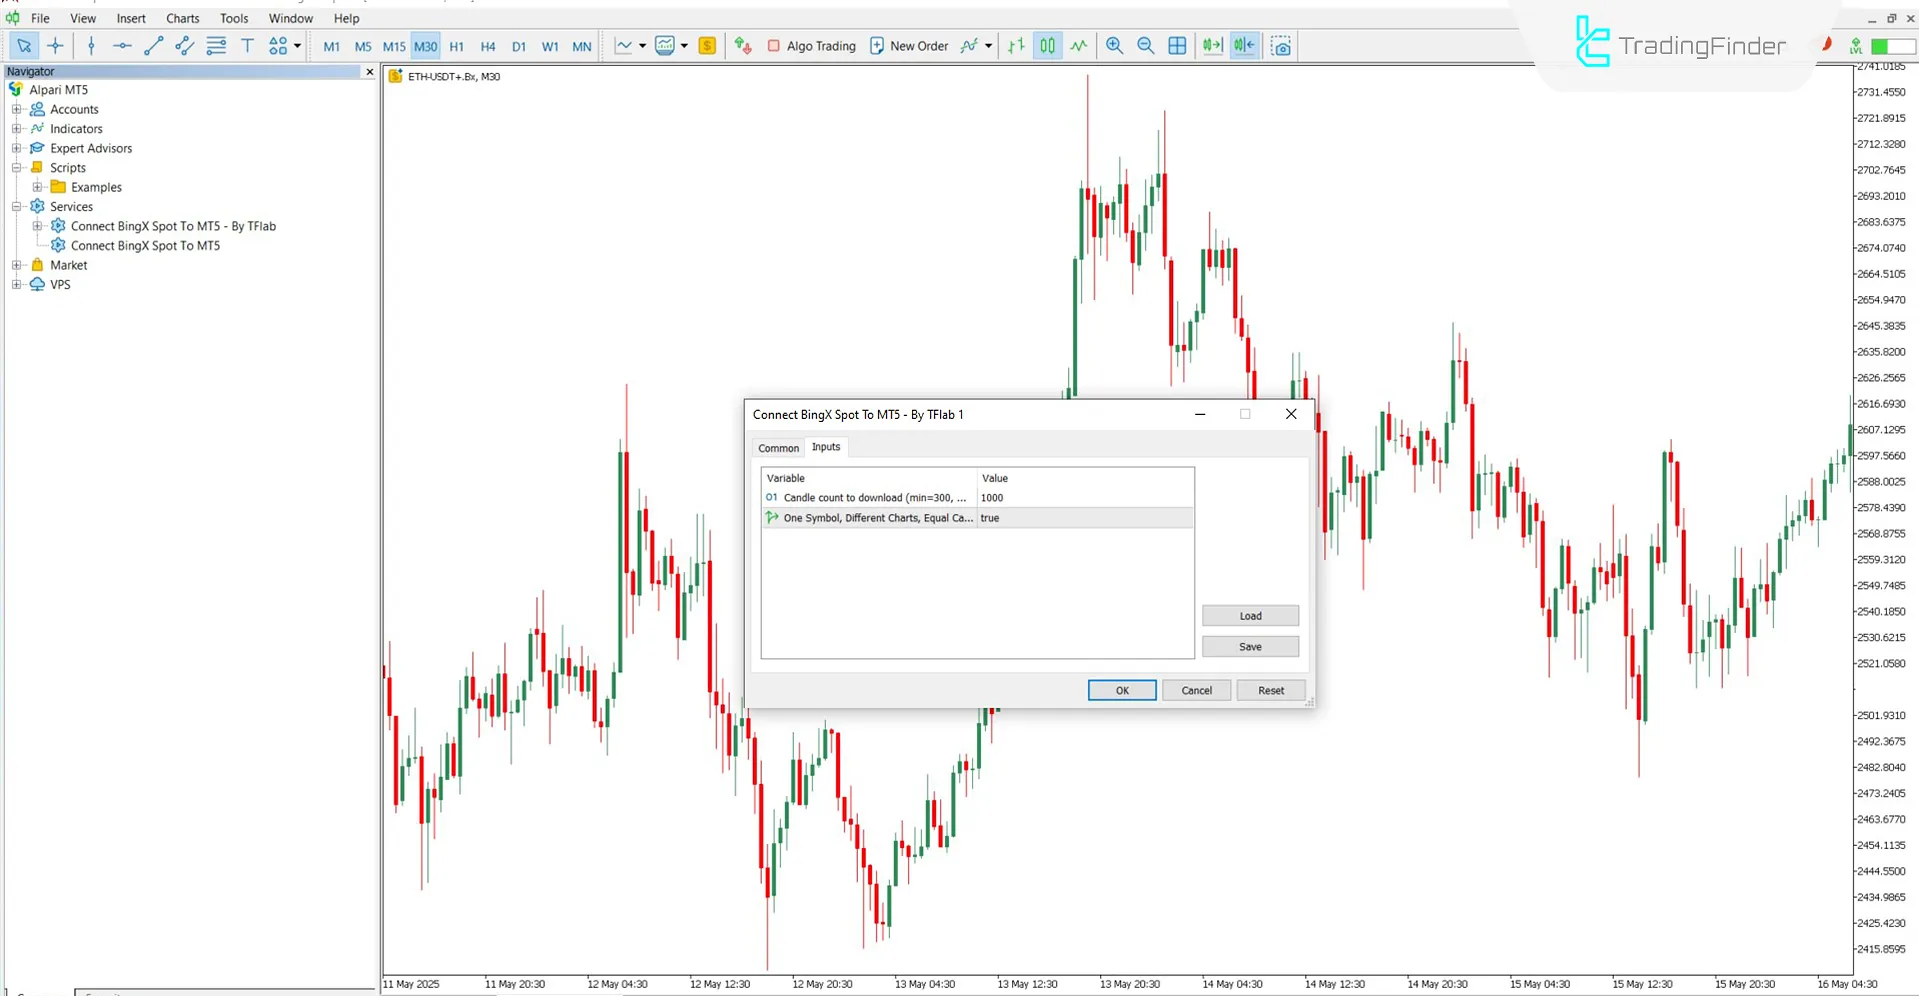This screenshot has width=1919, height=996.
Task: Expand Connect BingX Spot To MT5 - By TFlab
Action: point(37,226)
